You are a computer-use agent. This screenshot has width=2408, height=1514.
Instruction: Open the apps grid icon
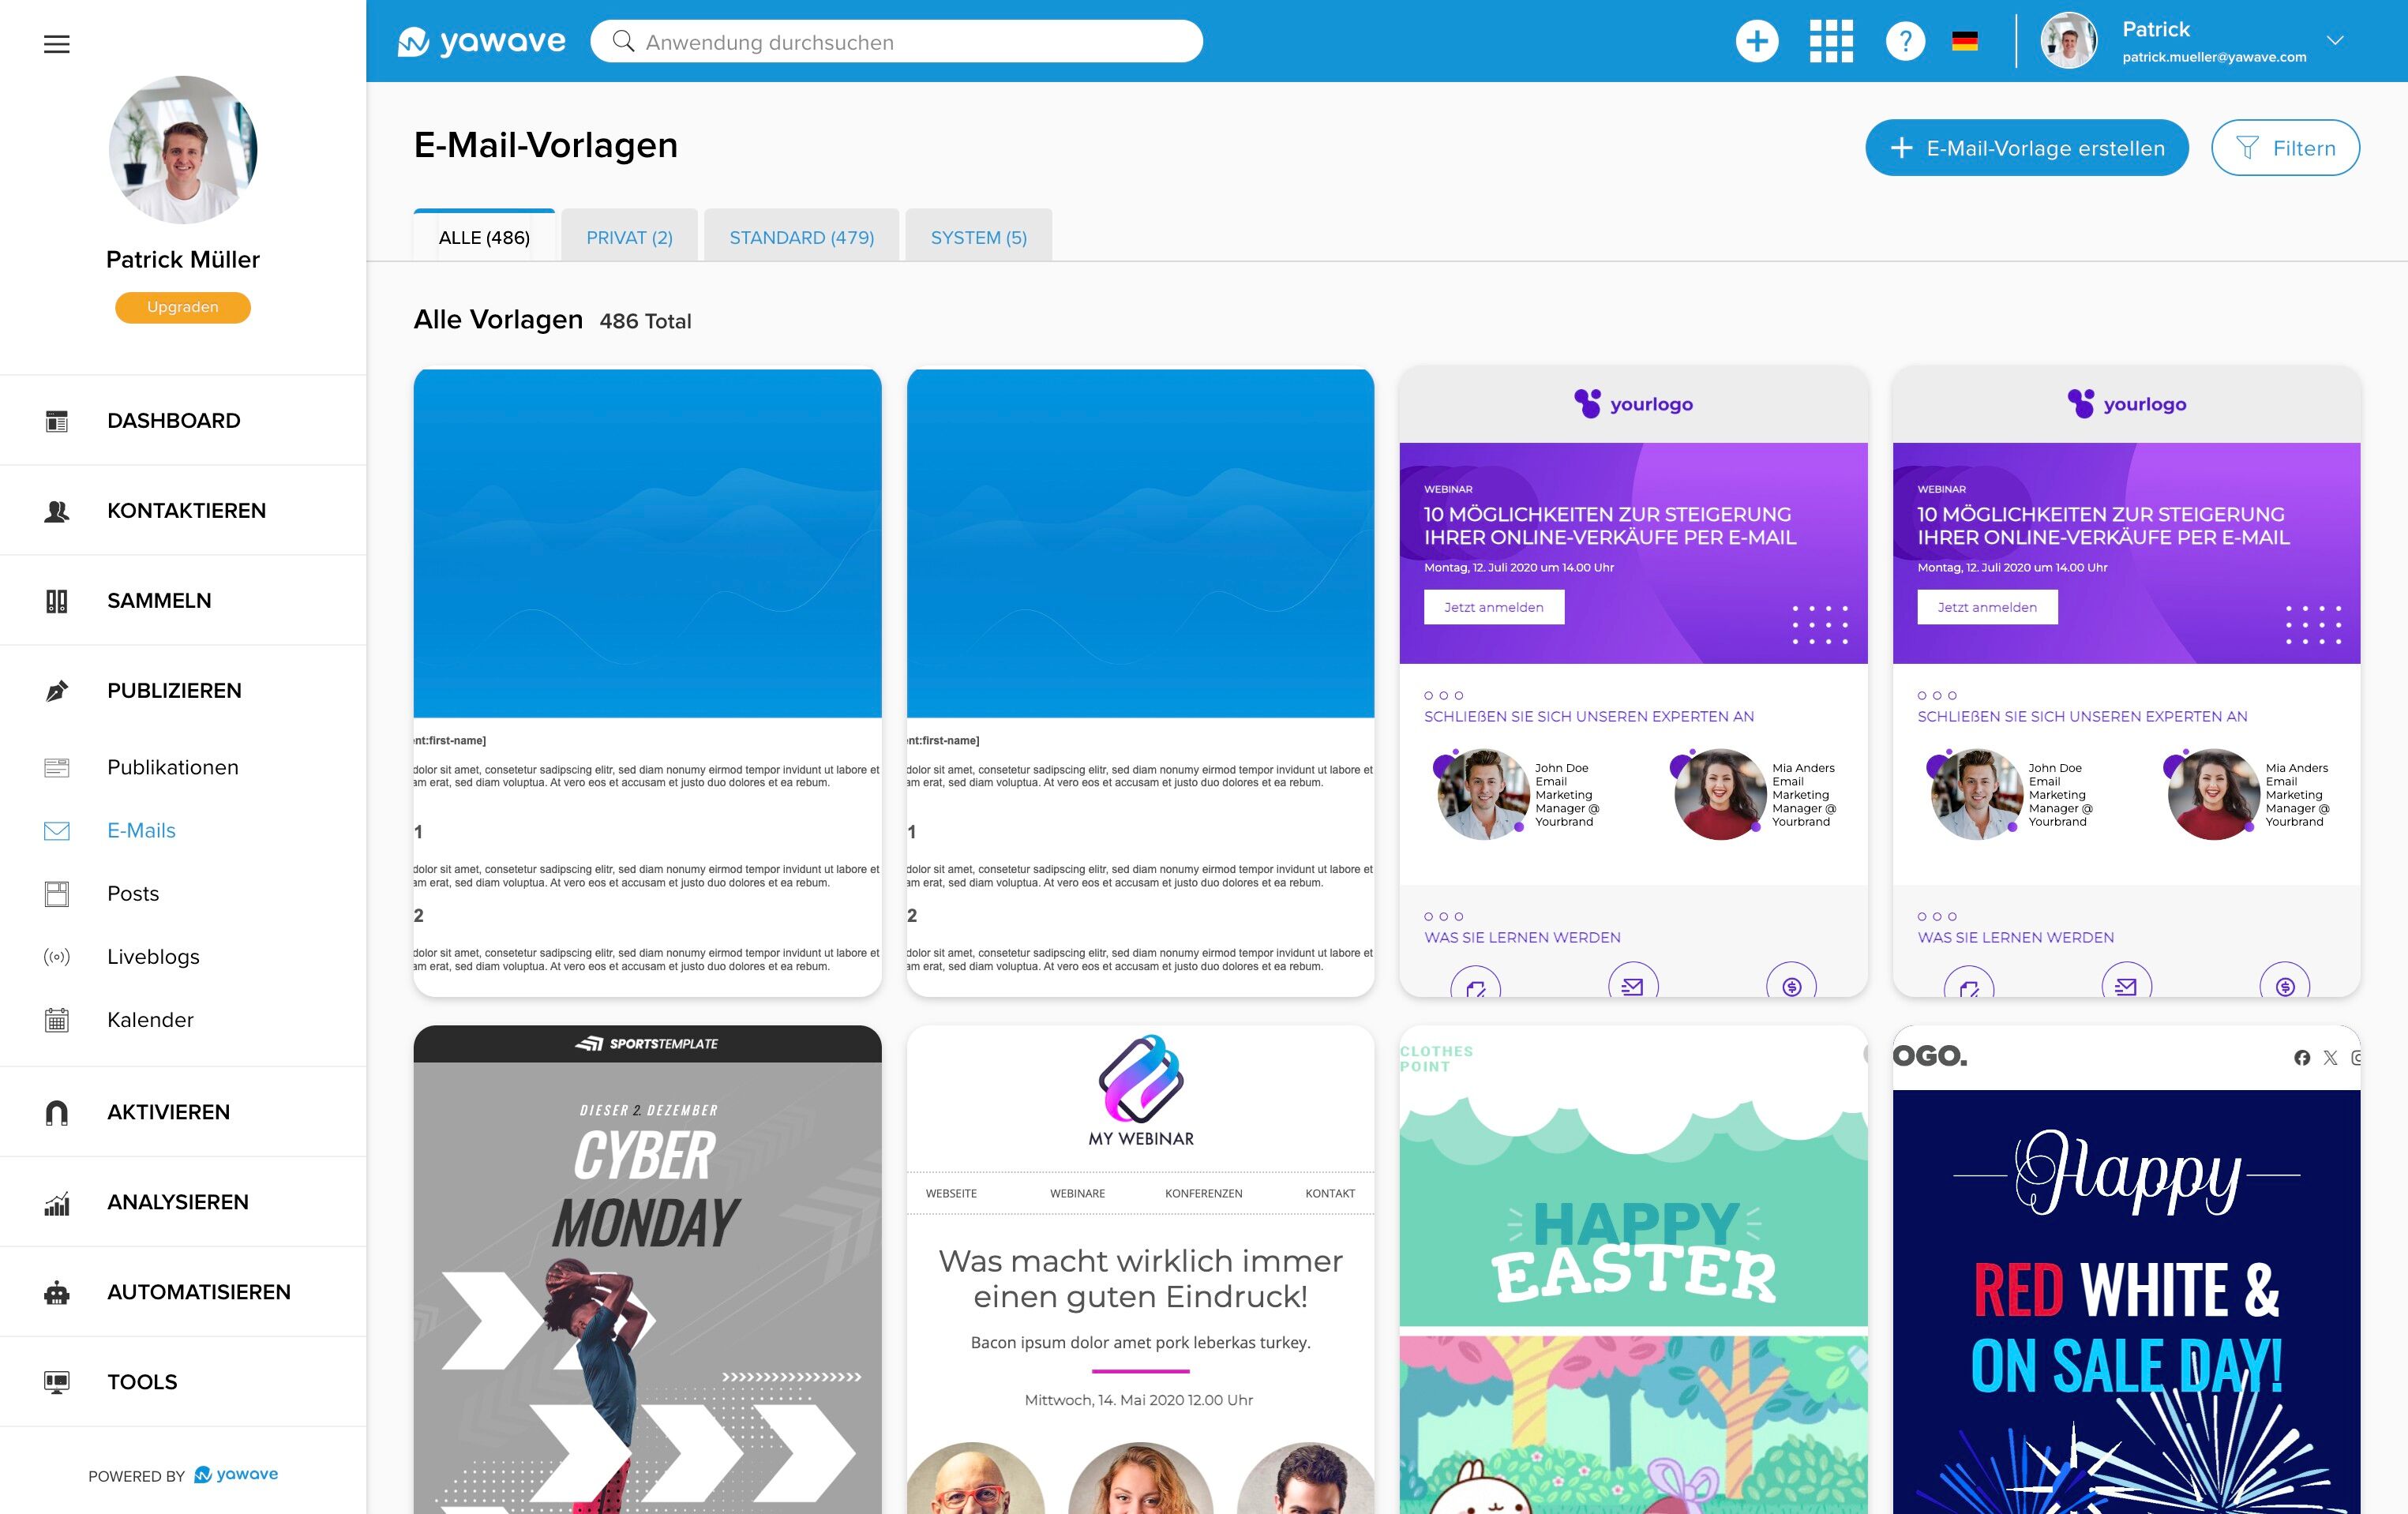(x=1831, y=41)
